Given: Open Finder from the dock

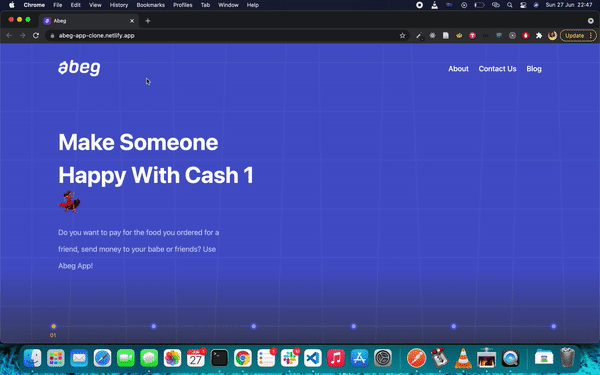Looking at the screenshot, I should 33,359.
